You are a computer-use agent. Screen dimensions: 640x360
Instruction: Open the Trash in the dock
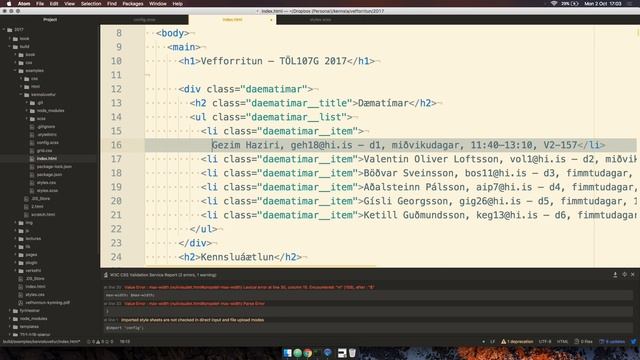[x=352, y=353]
